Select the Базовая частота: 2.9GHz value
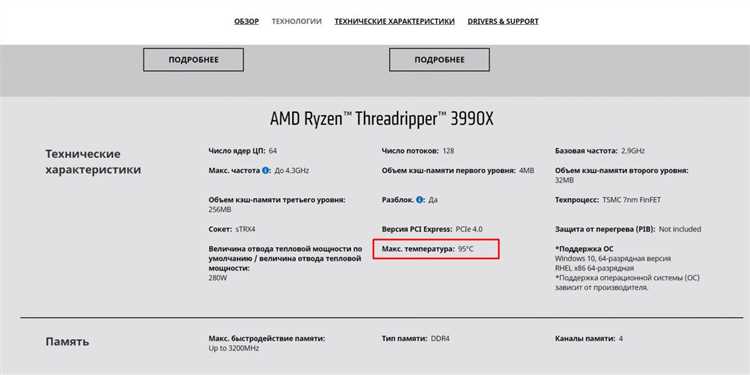 click(600, 151)
